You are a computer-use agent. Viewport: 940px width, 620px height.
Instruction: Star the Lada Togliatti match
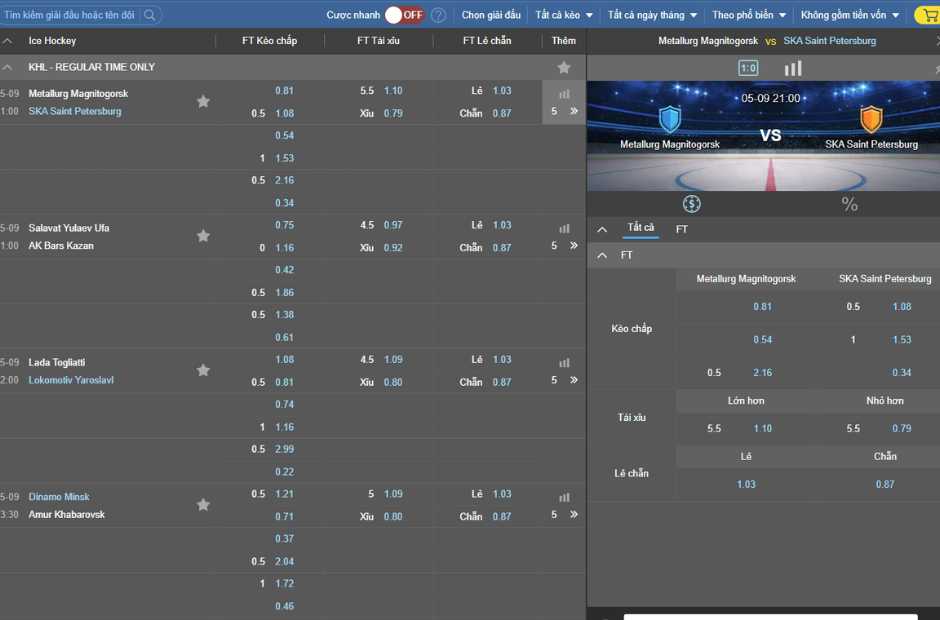click(203, 370)
